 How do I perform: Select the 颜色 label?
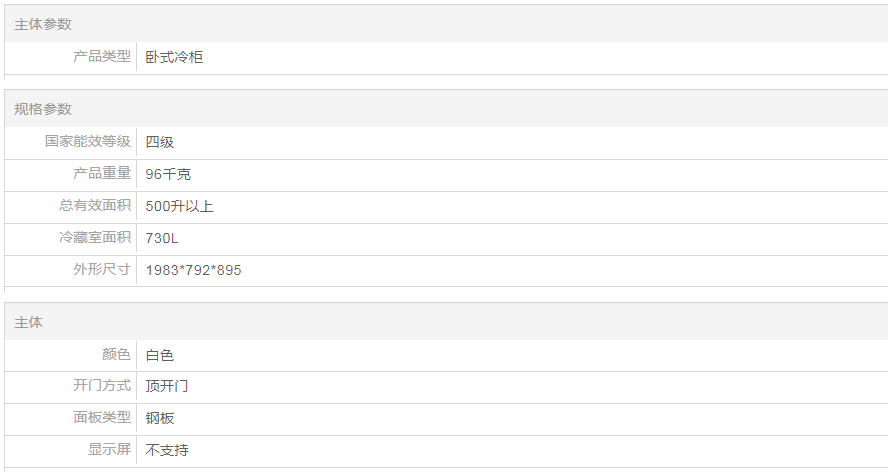pos(116,355)
